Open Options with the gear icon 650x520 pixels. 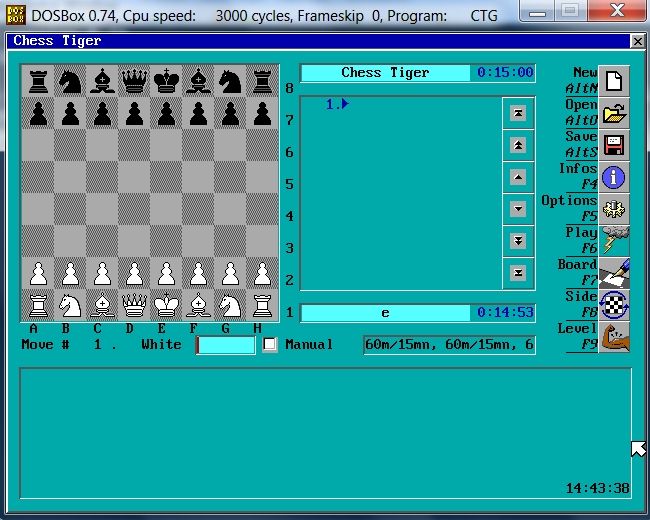614,209
